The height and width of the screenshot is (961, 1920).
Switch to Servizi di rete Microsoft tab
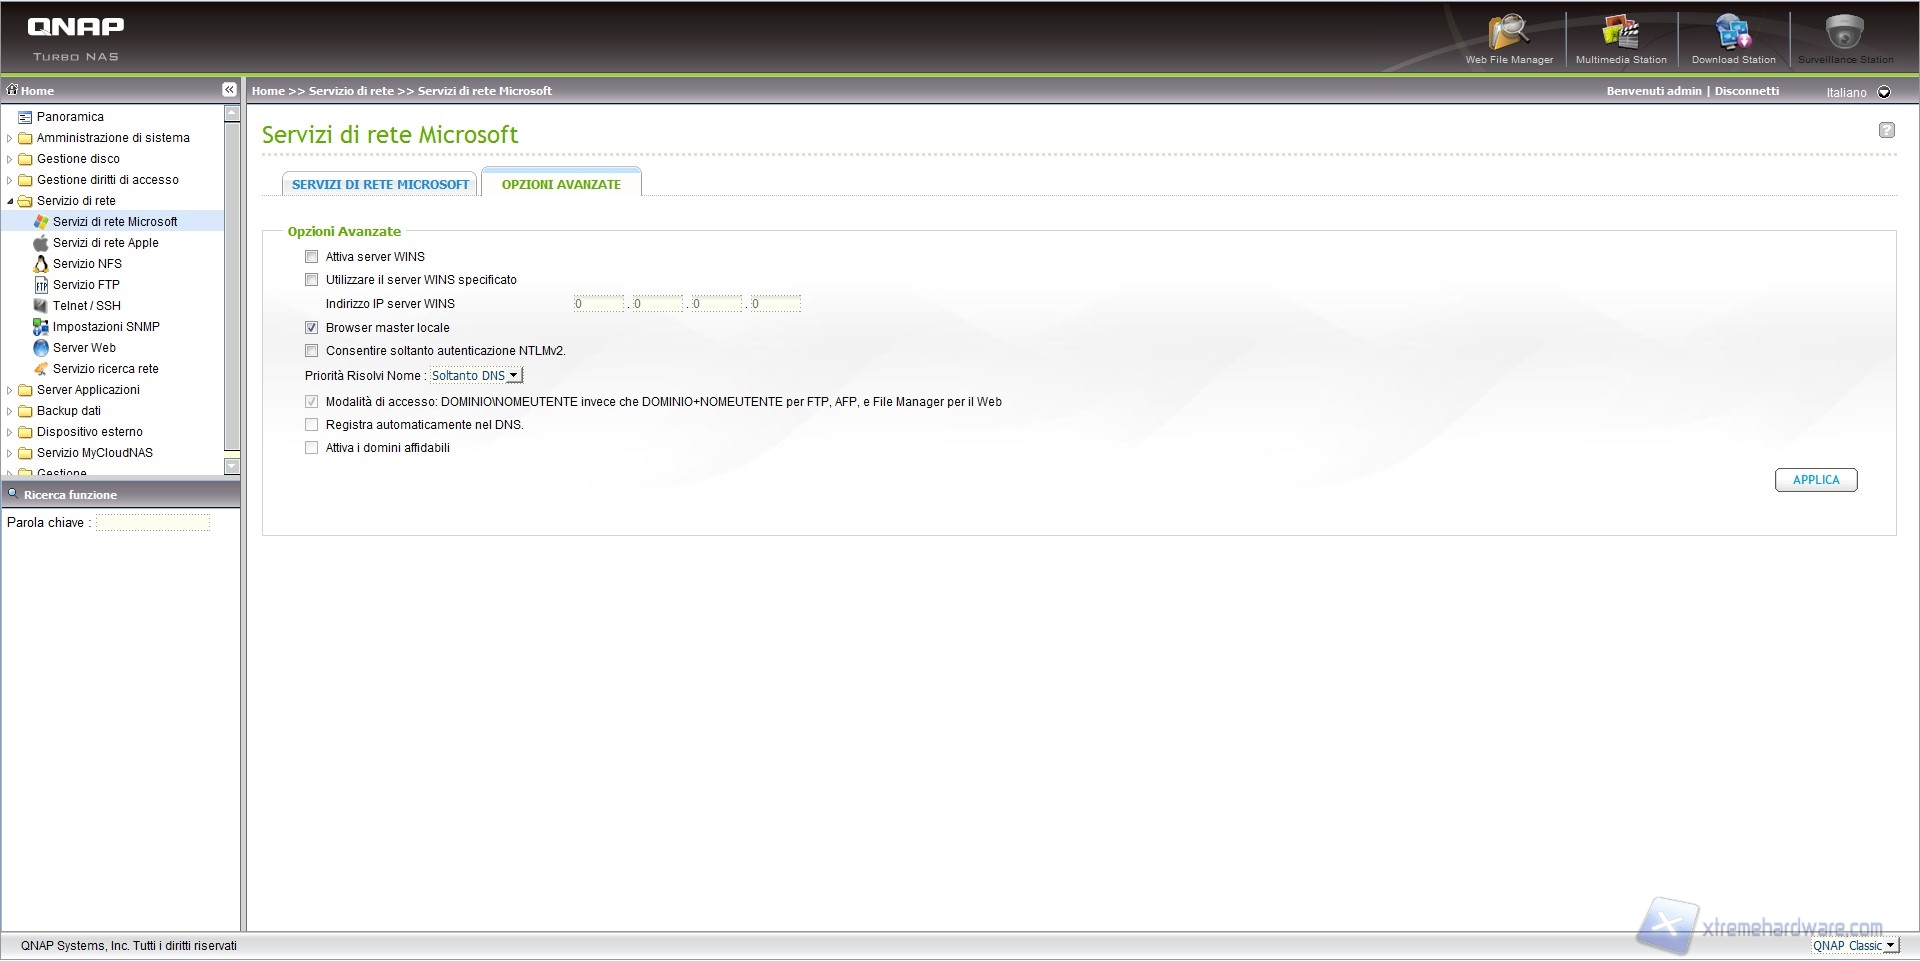[380, 185]
